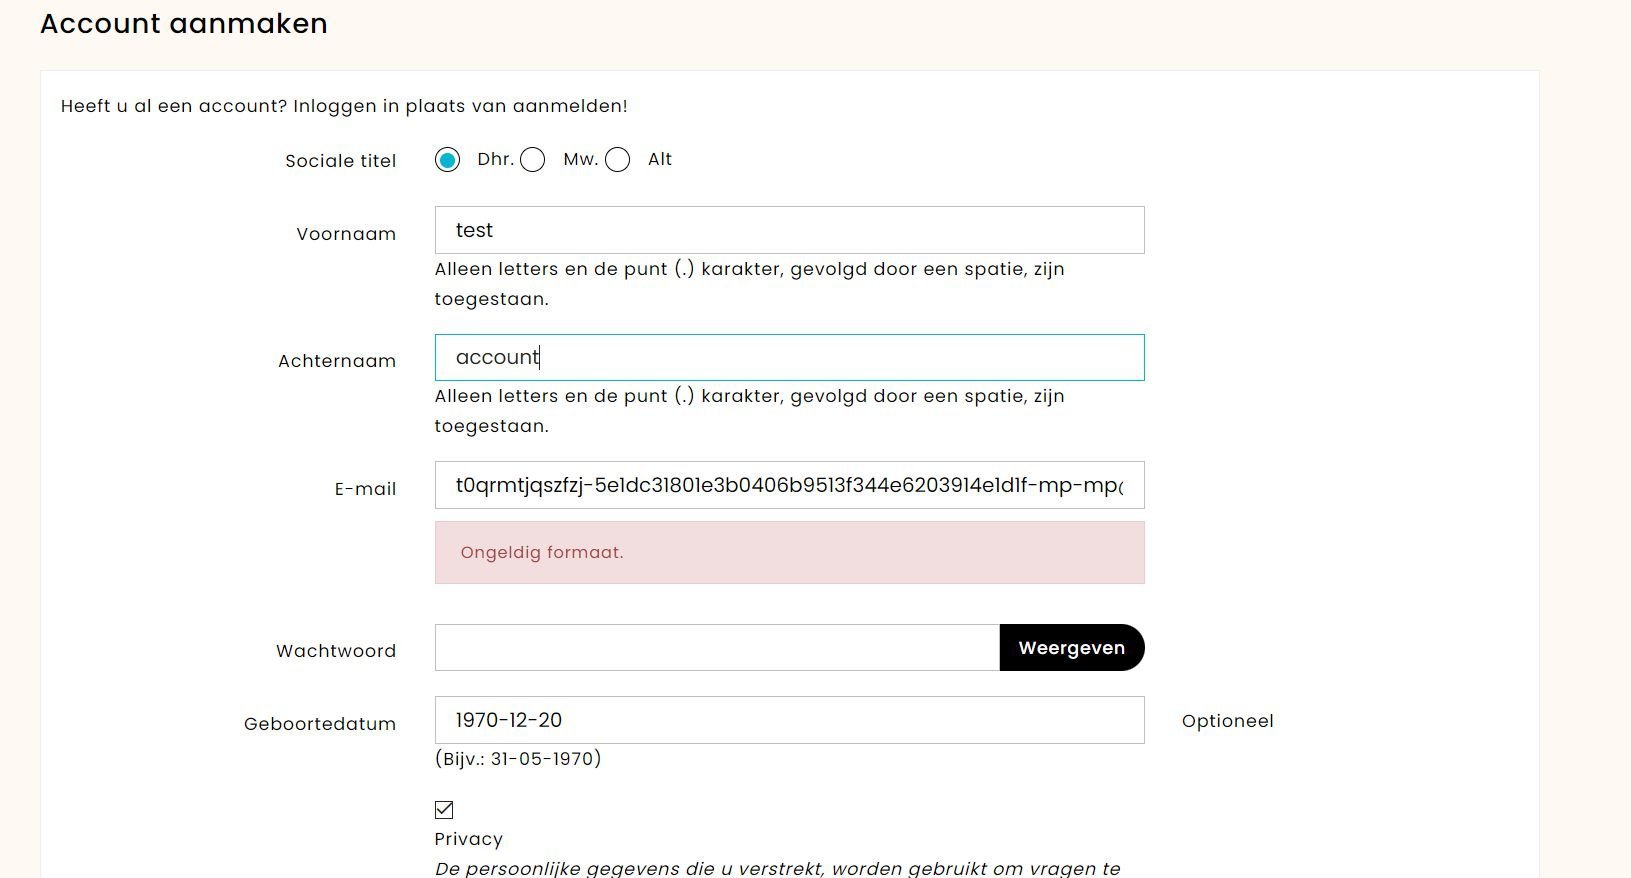Screen dimensions: 1631x878
Task: Click the Sociale titel label
Action: coord(341,161)
